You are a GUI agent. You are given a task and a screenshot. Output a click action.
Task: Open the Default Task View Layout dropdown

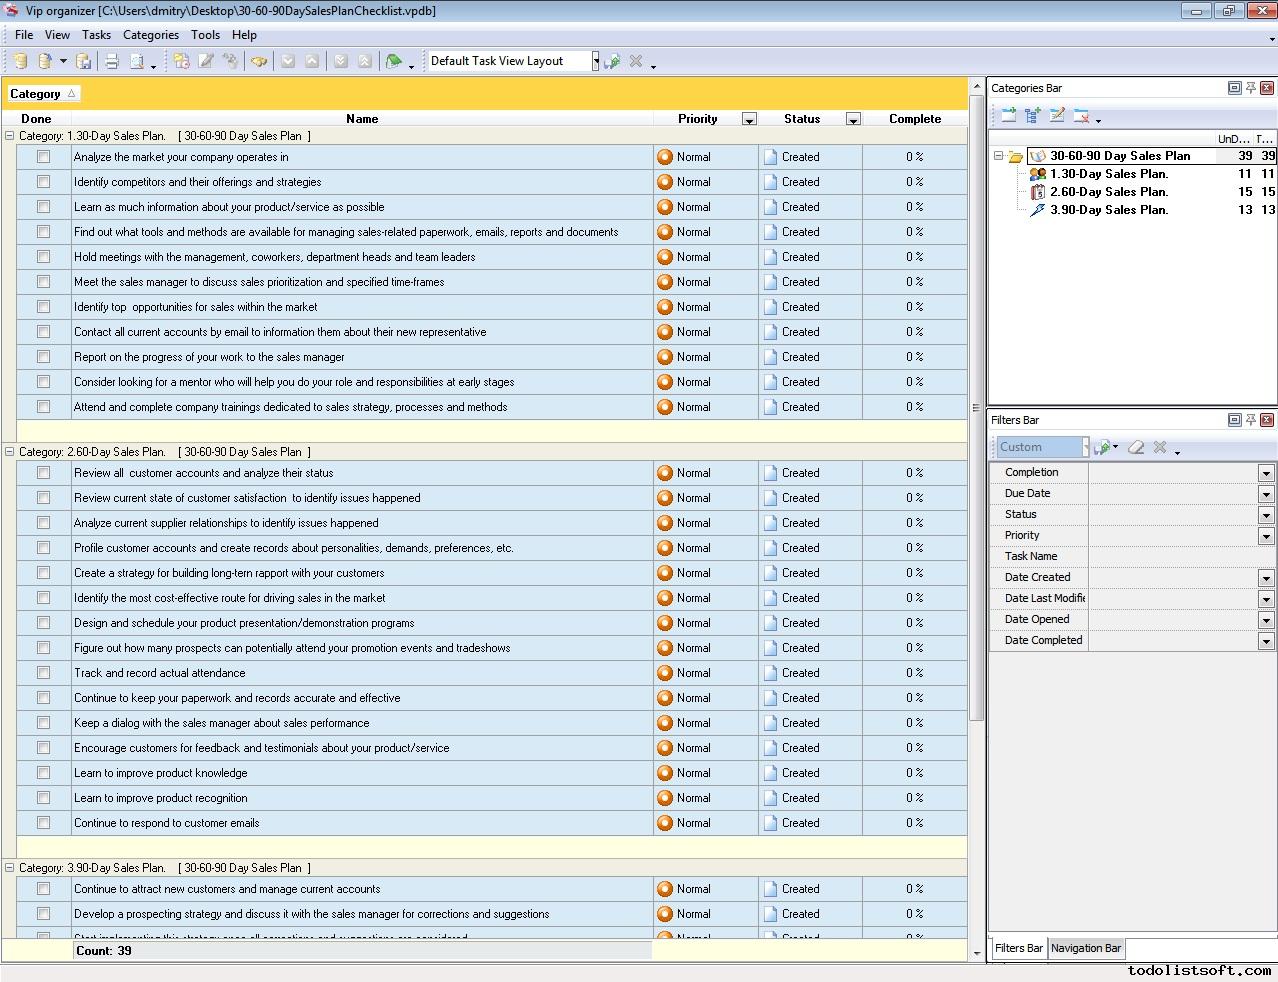tap(595, 61)
